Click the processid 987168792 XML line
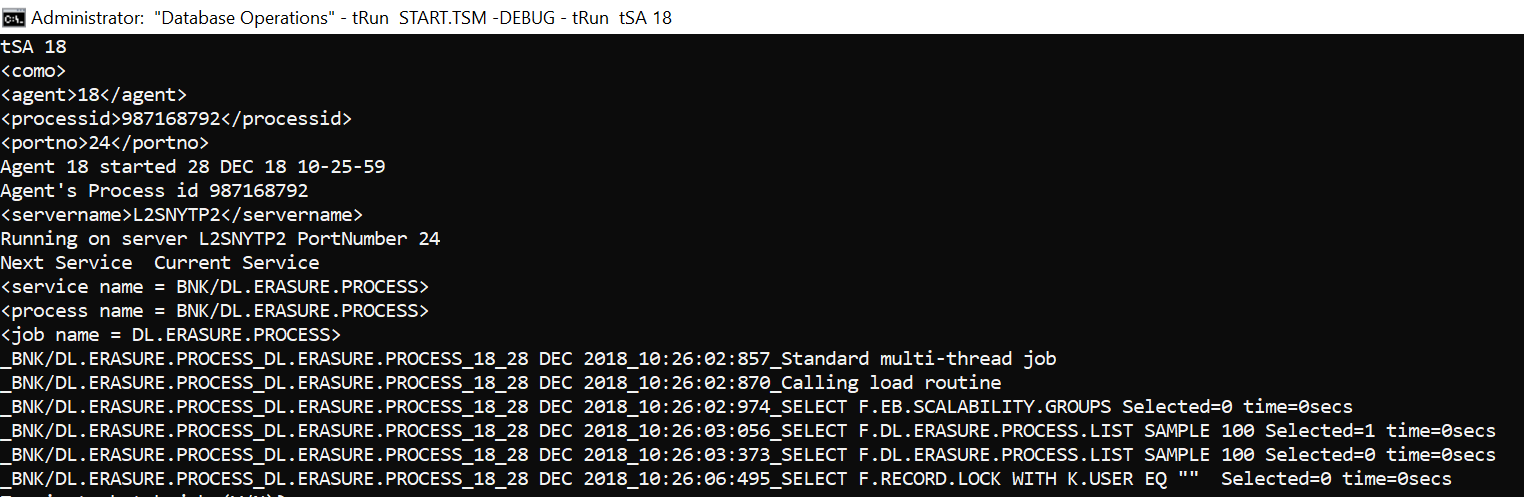This screenshot has height=497, width=1524. (176, 119)
